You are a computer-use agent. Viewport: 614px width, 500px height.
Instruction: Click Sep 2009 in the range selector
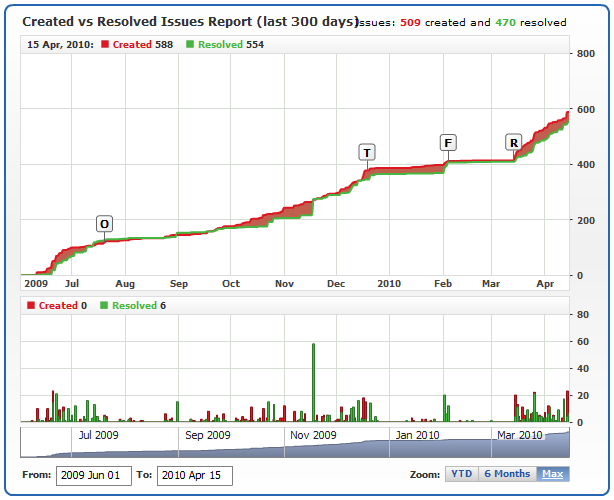(x=208, y=435)
